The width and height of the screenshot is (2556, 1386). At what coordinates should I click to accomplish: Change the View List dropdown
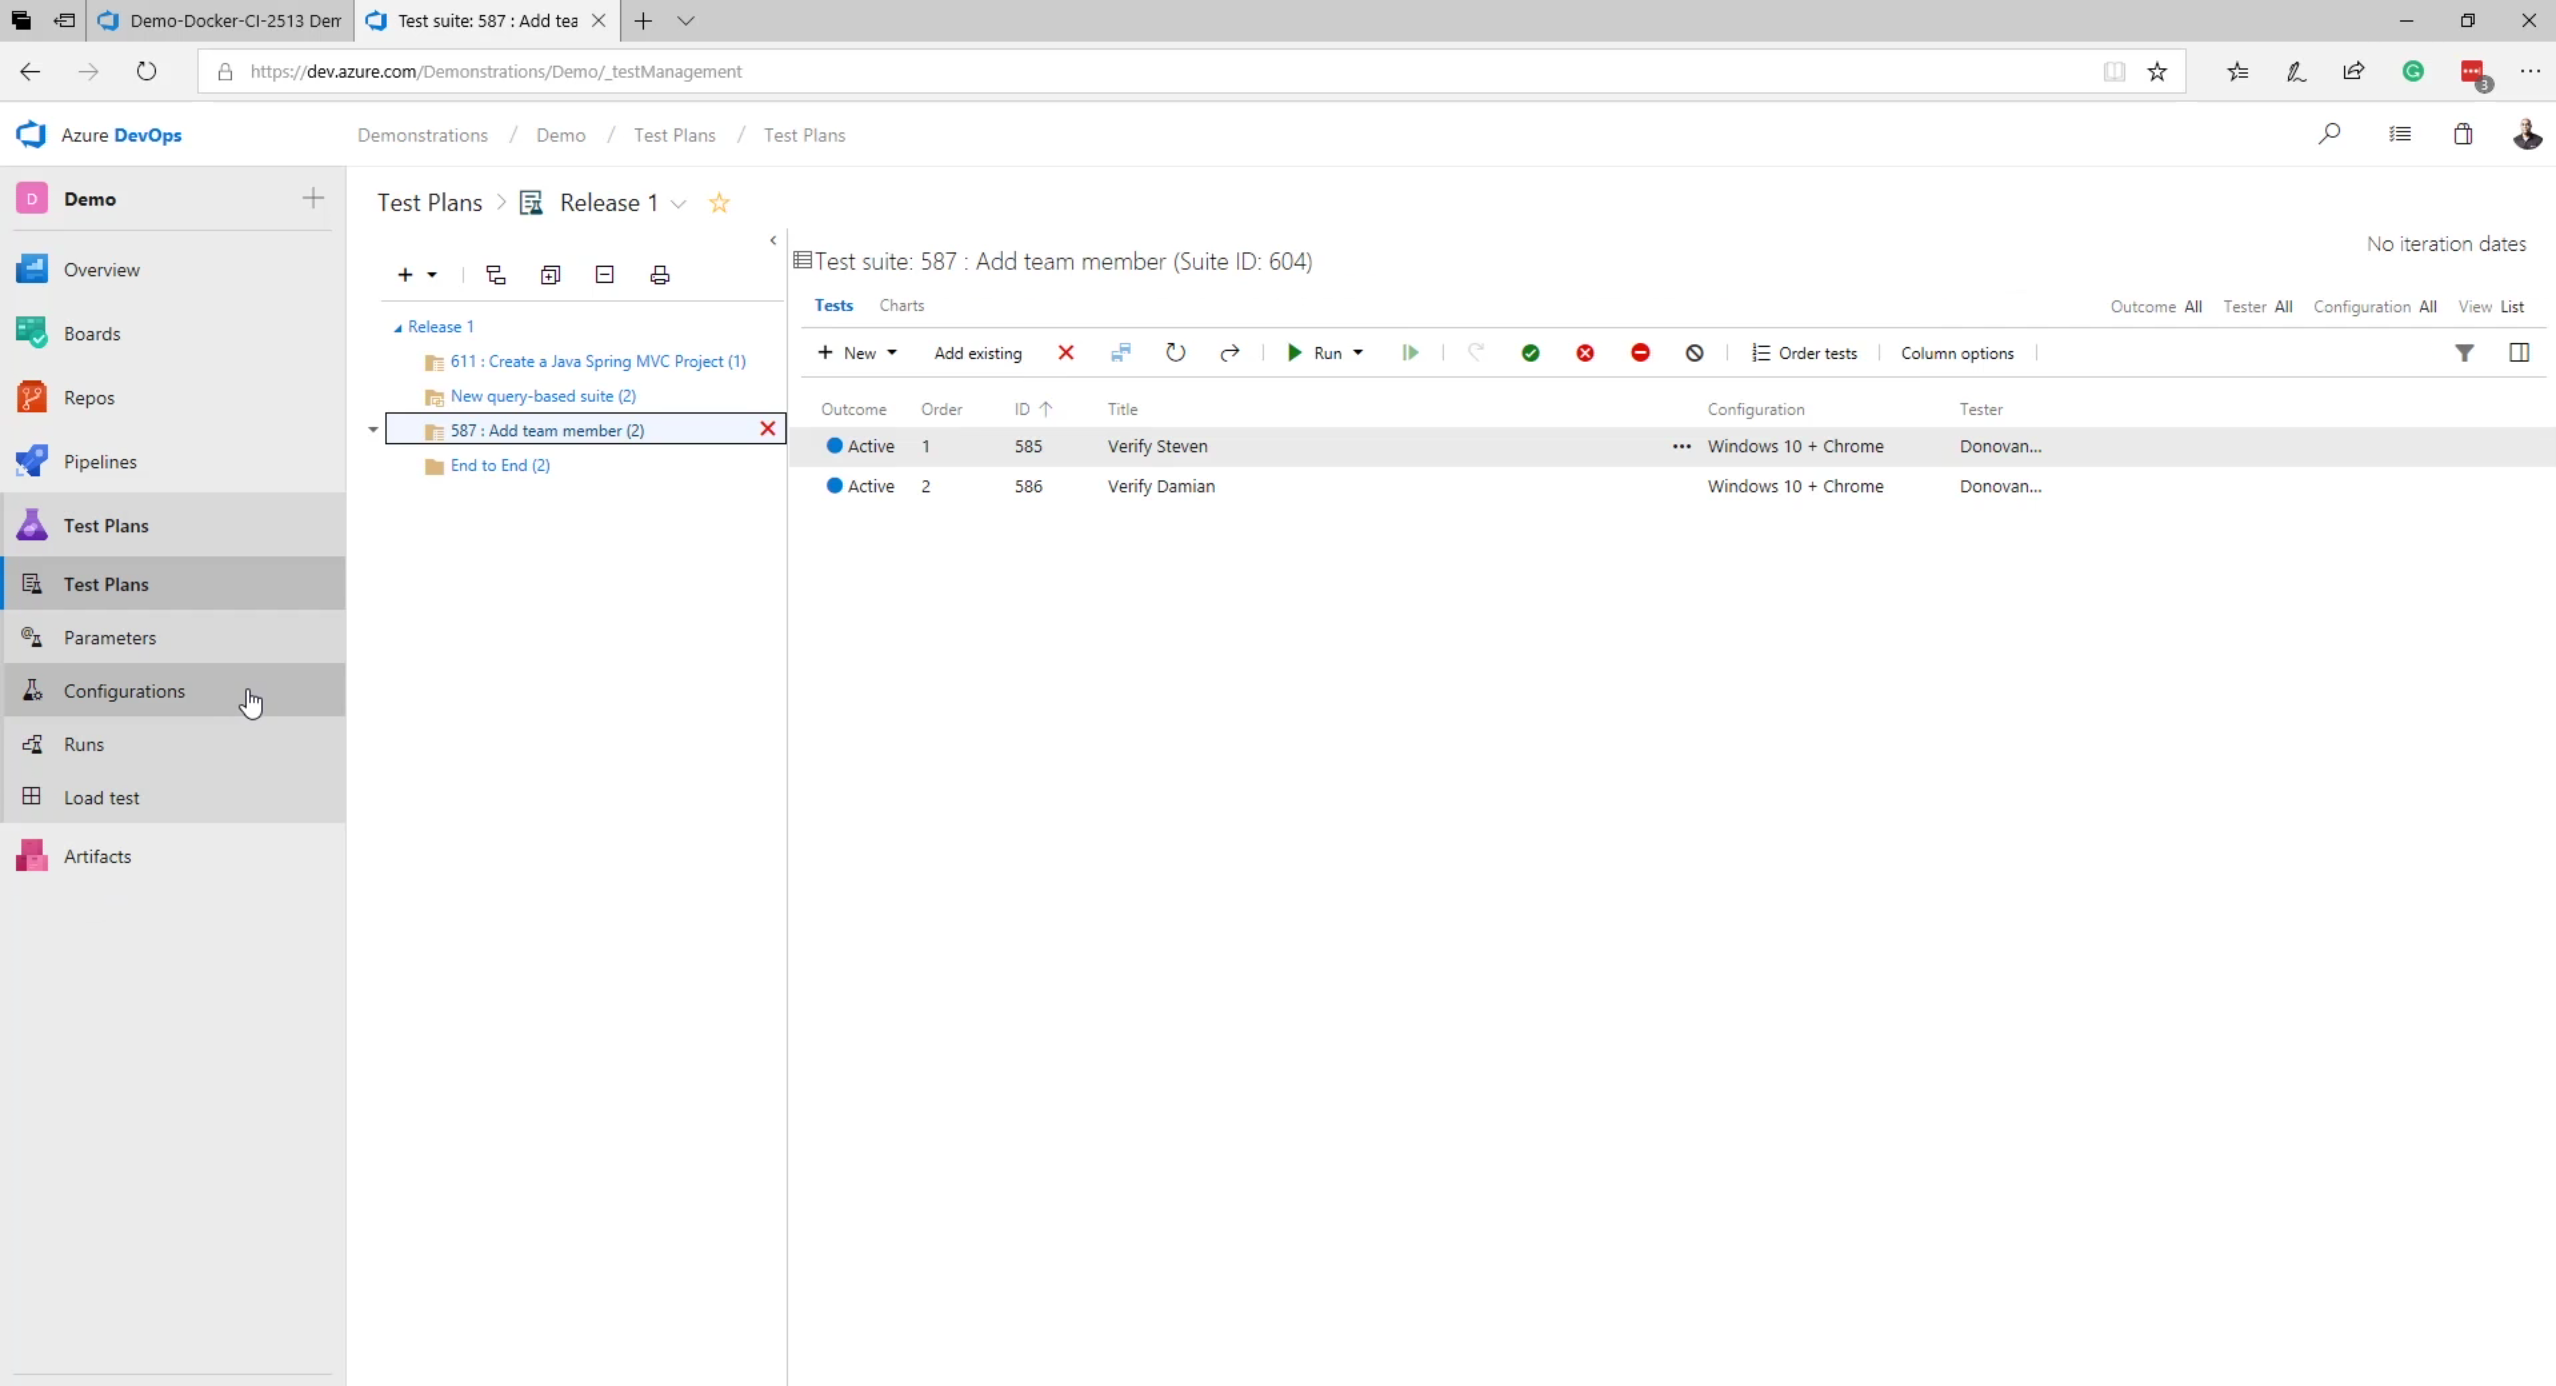(2491, 307)
